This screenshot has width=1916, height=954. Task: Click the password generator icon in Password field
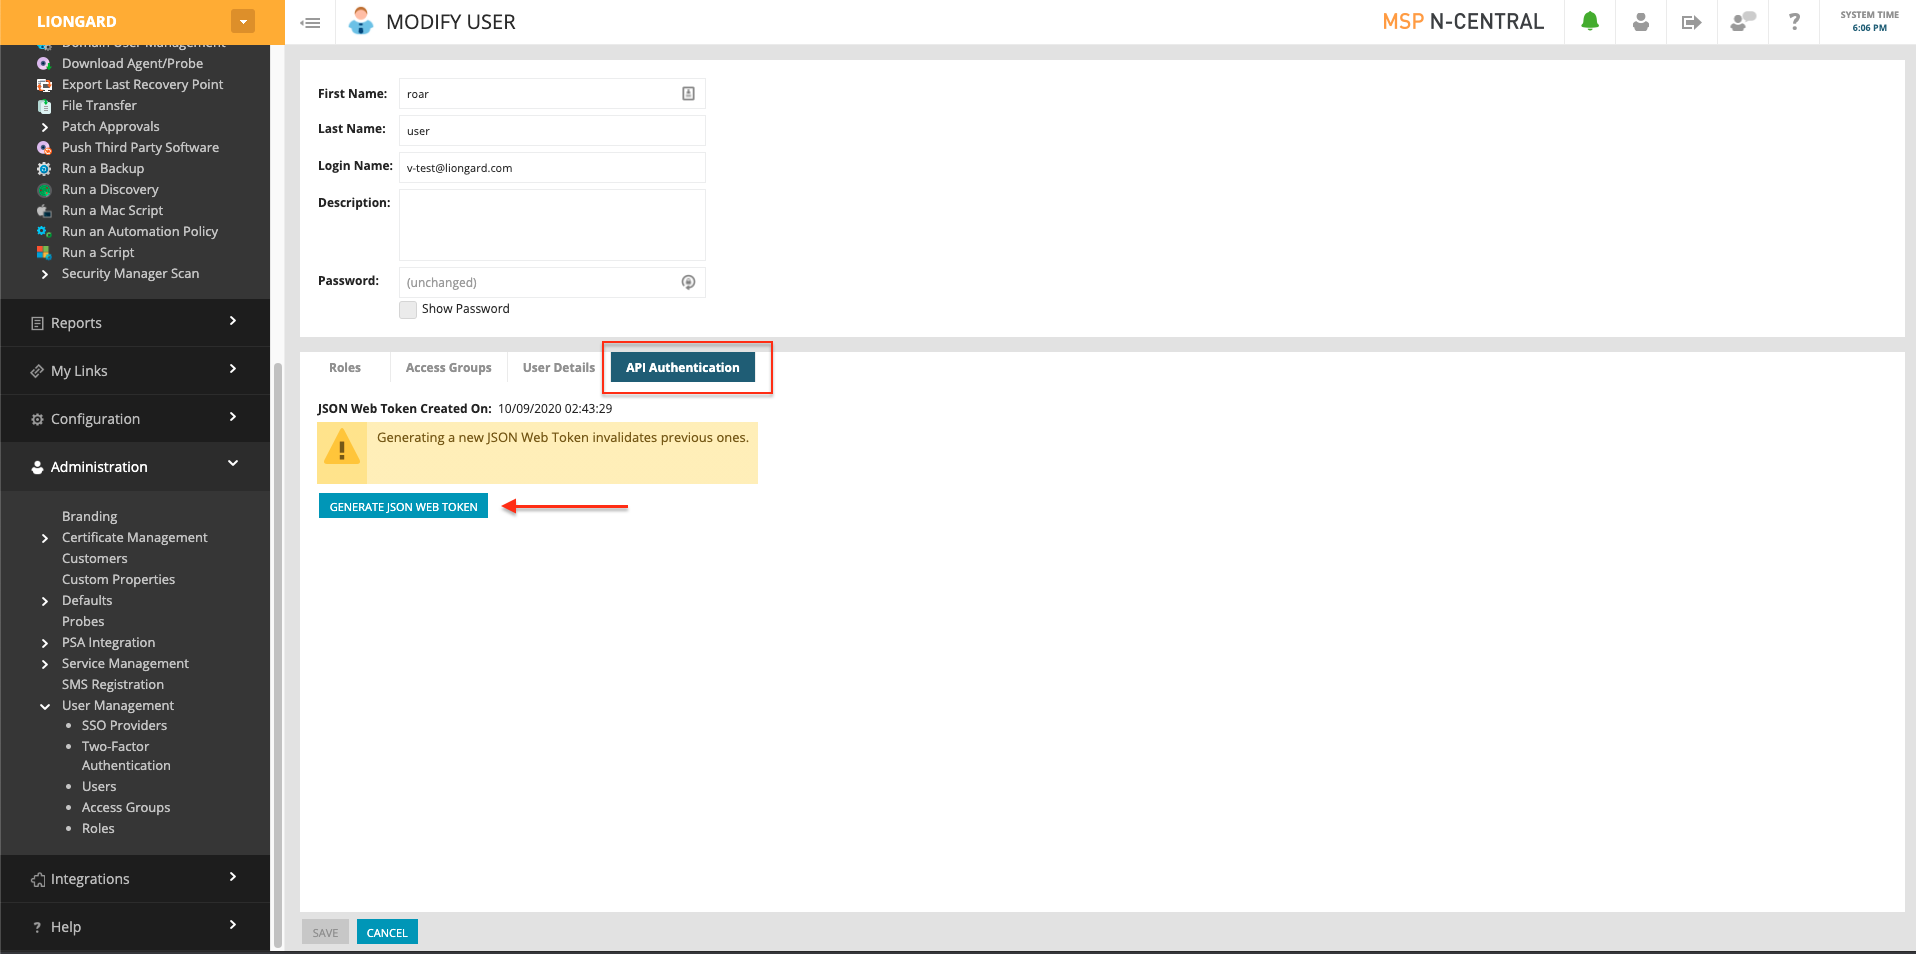[x=688, y=282]
